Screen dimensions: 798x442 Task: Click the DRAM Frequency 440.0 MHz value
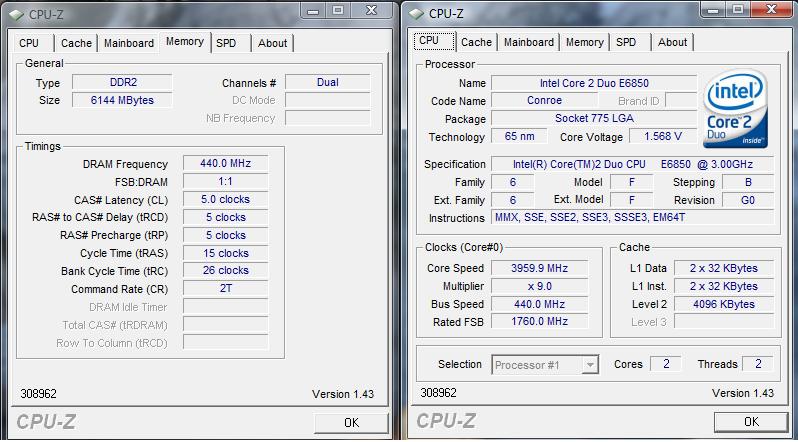coord(225,163)
